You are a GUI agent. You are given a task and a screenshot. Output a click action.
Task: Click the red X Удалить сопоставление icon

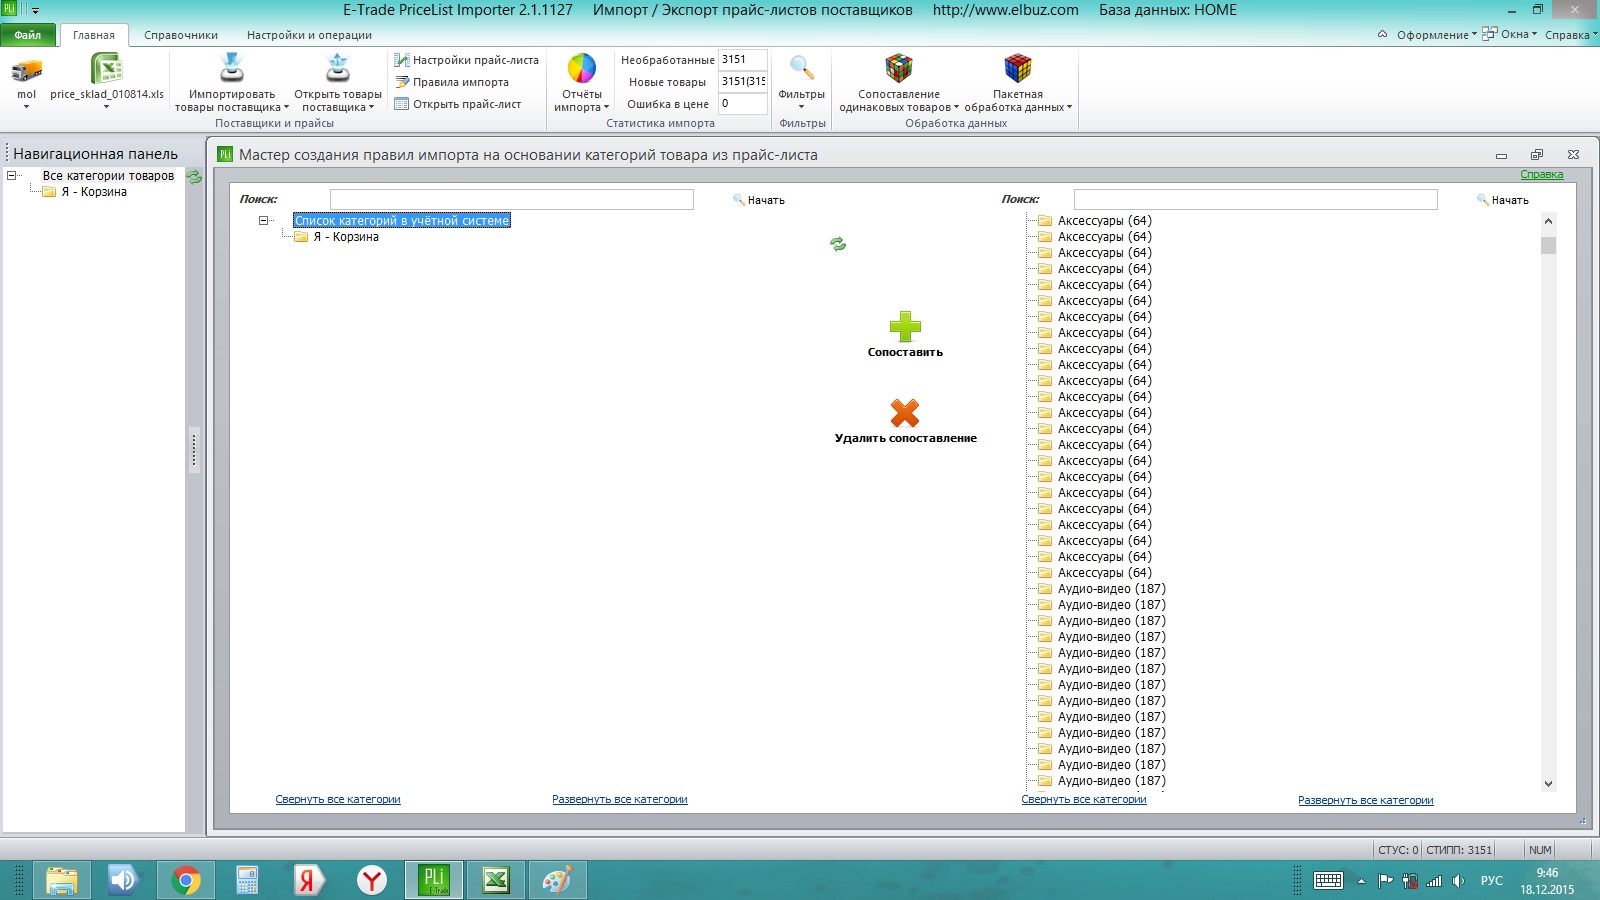[905, 413]
